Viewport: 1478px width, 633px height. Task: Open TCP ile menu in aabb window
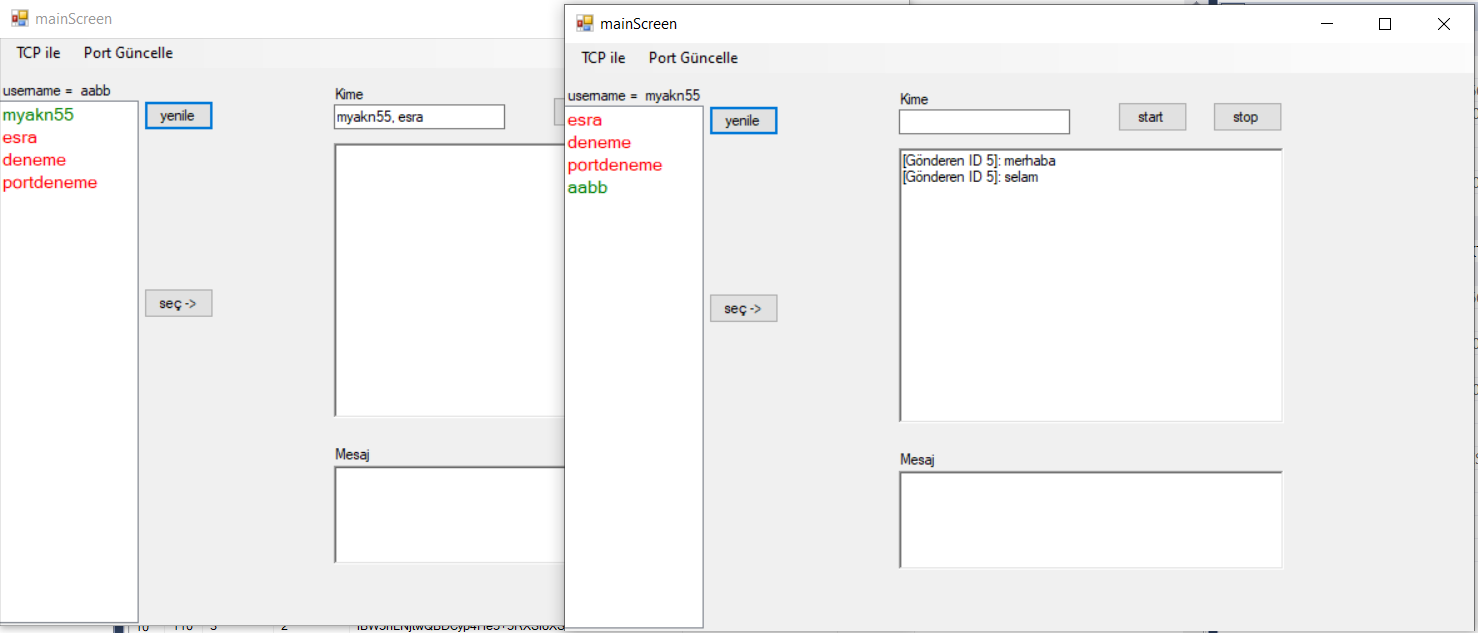coord(38,53)
